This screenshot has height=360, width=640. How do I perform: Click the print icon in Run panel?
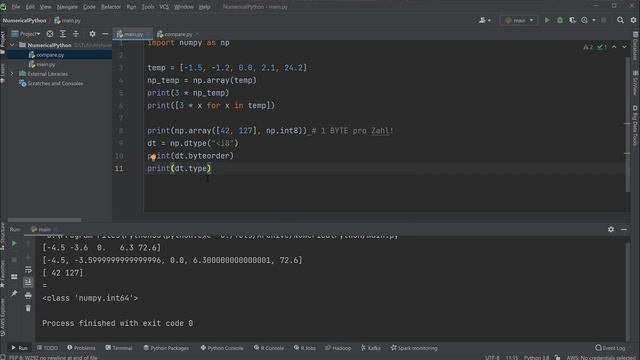coord(28,295)
